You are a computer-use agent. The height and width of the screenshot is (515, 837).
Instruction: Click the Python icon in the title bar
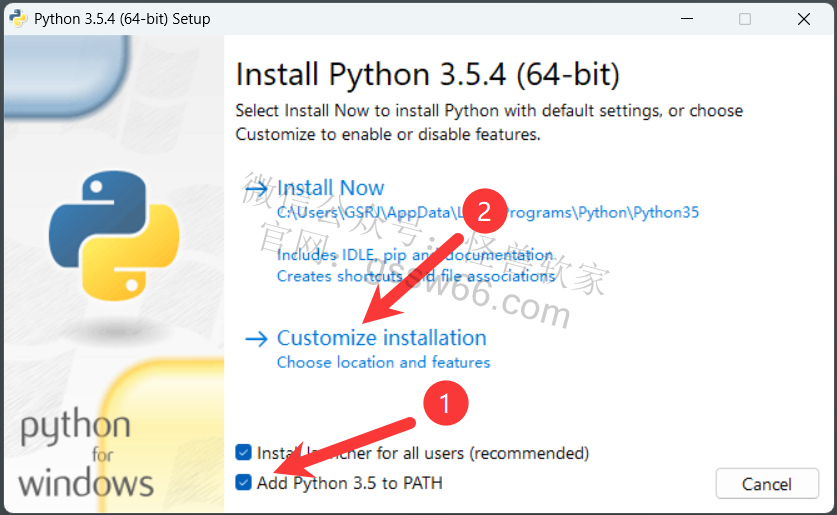click(18, 18)
